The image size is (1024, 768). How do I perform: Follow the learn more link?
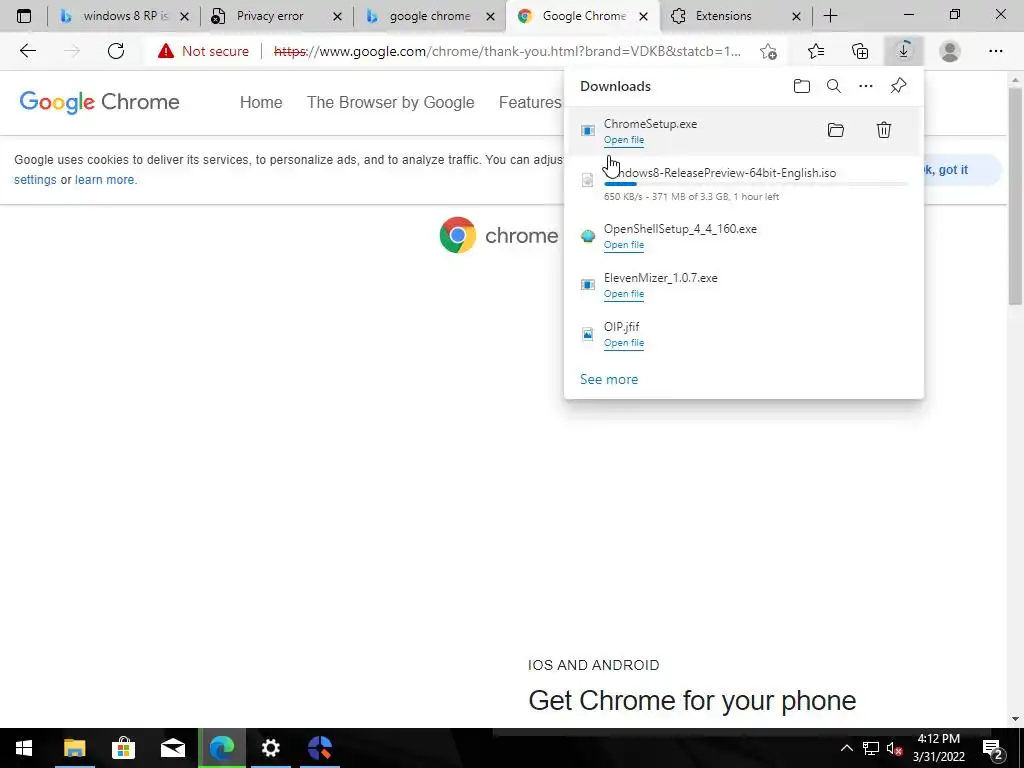pos(104,180)
